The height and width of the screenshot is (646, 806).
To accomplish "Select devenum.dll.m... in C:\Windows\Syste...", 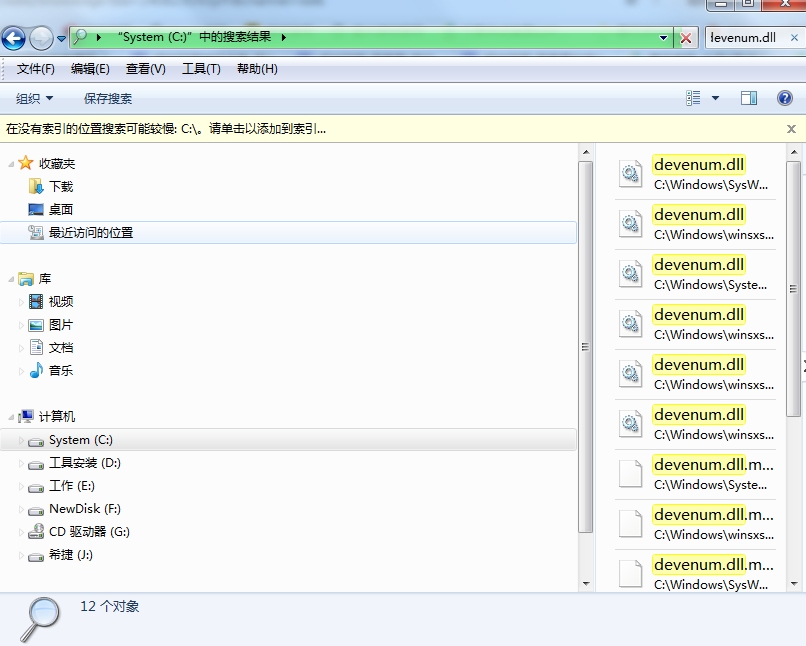I will pos(695,474).
